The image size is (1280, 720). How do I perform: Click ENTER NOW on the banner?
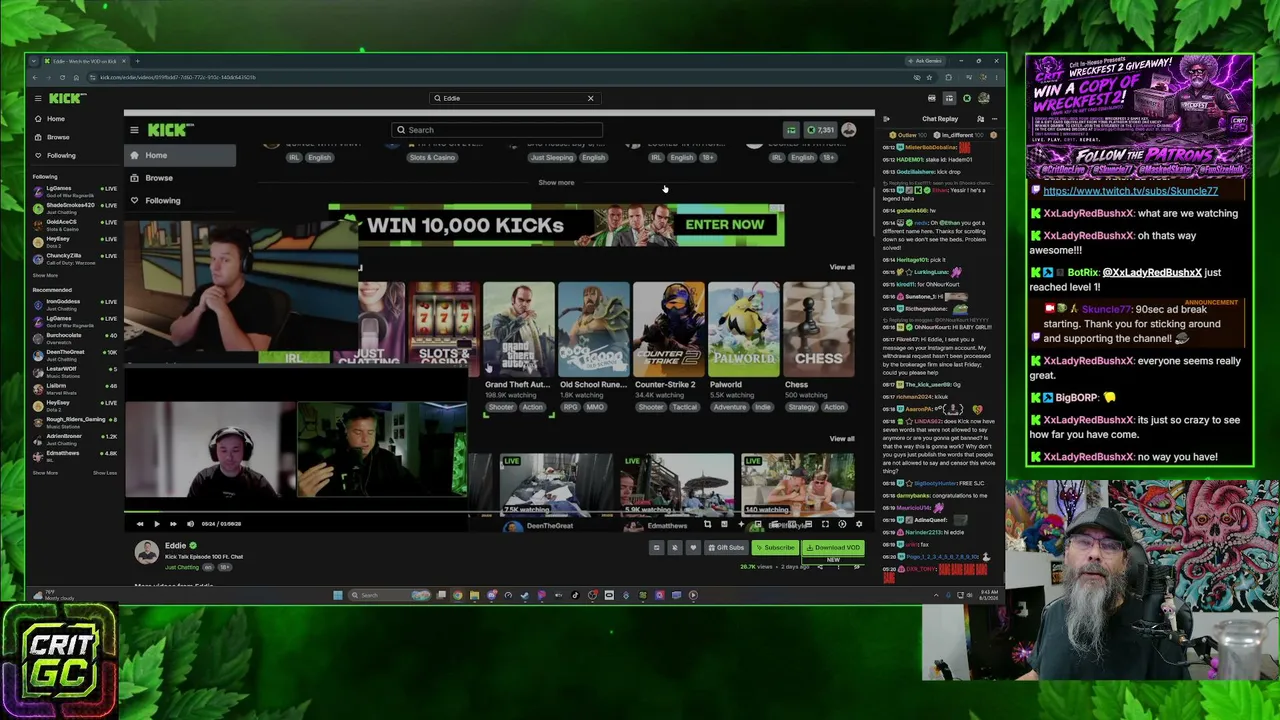pos(725,225)
